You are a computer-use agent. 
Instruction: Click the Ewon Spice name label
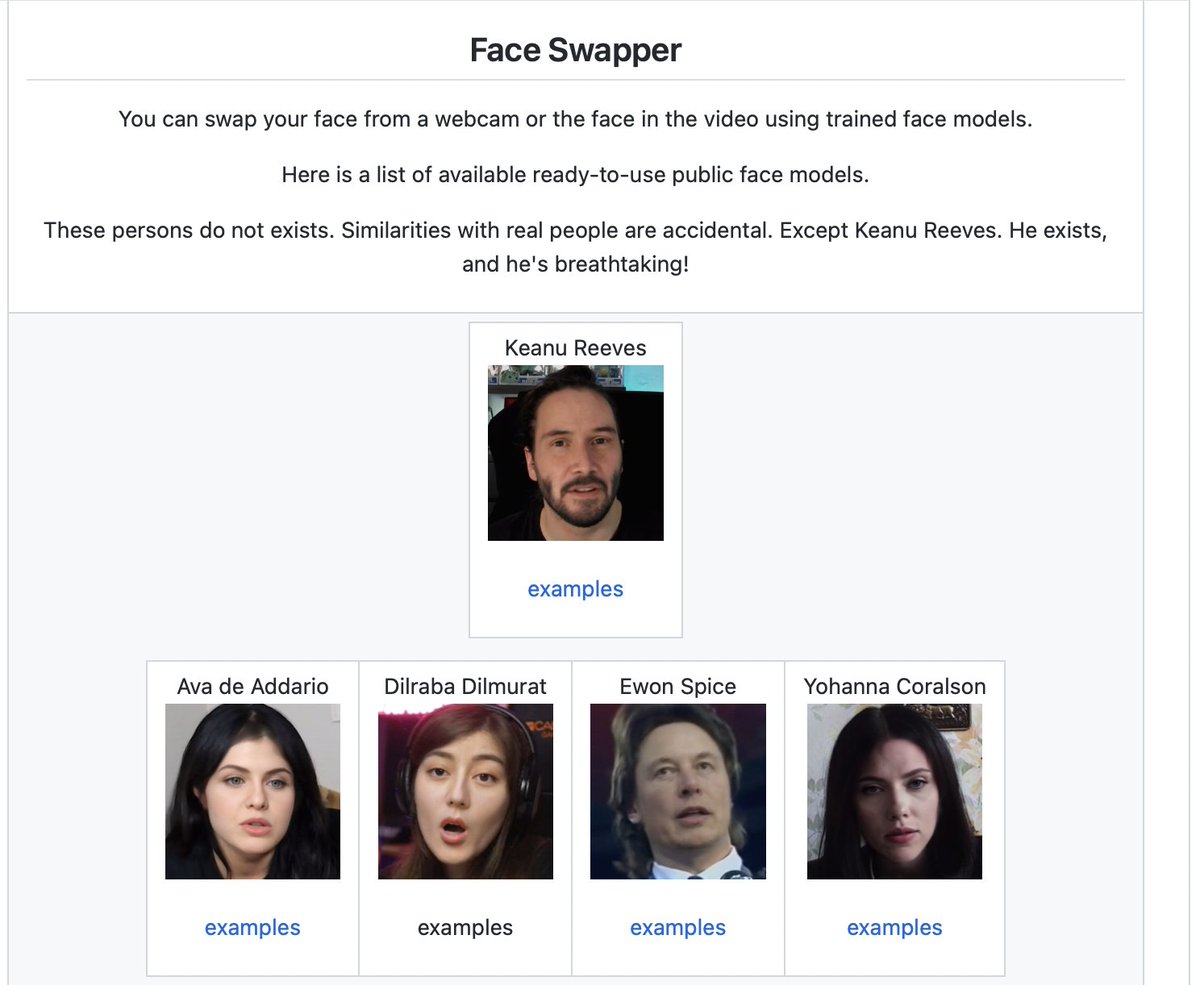coord(677,686)
